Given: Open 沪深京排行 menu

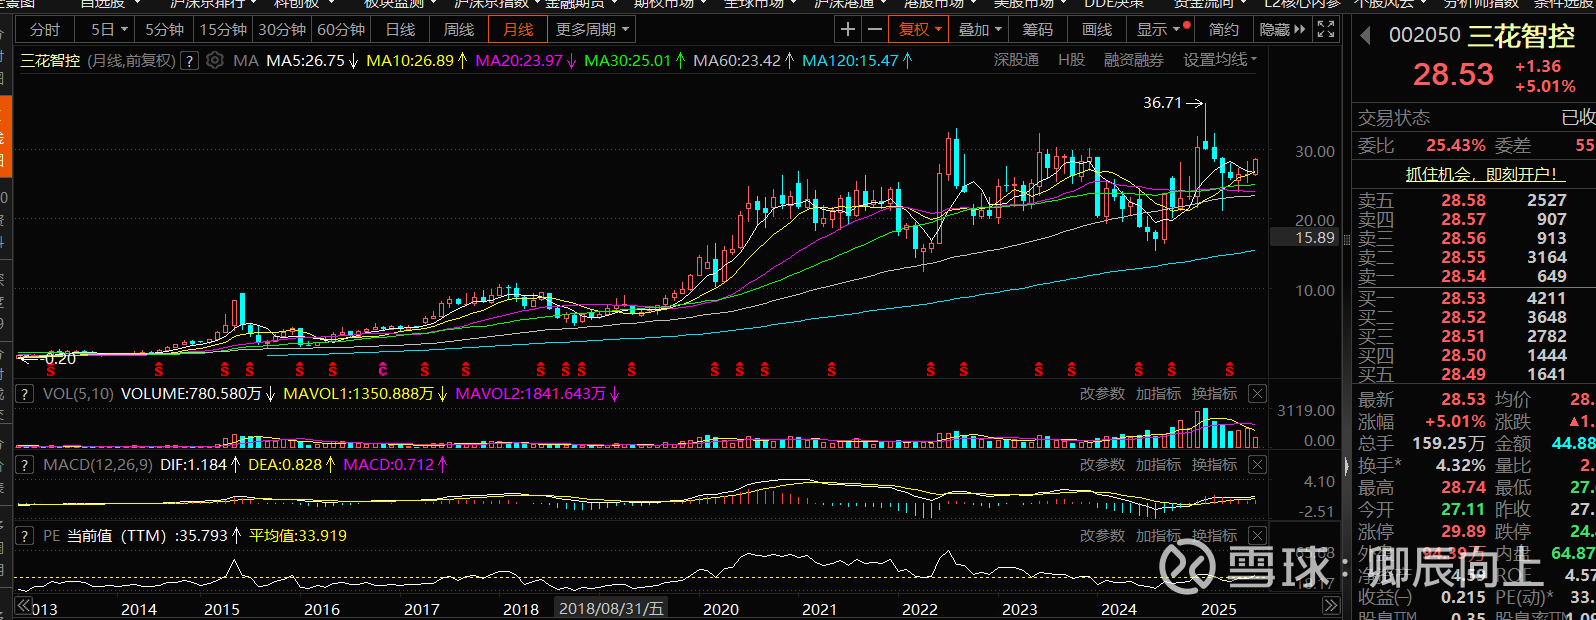Looking at the screenshot, I should coord(213,4).
